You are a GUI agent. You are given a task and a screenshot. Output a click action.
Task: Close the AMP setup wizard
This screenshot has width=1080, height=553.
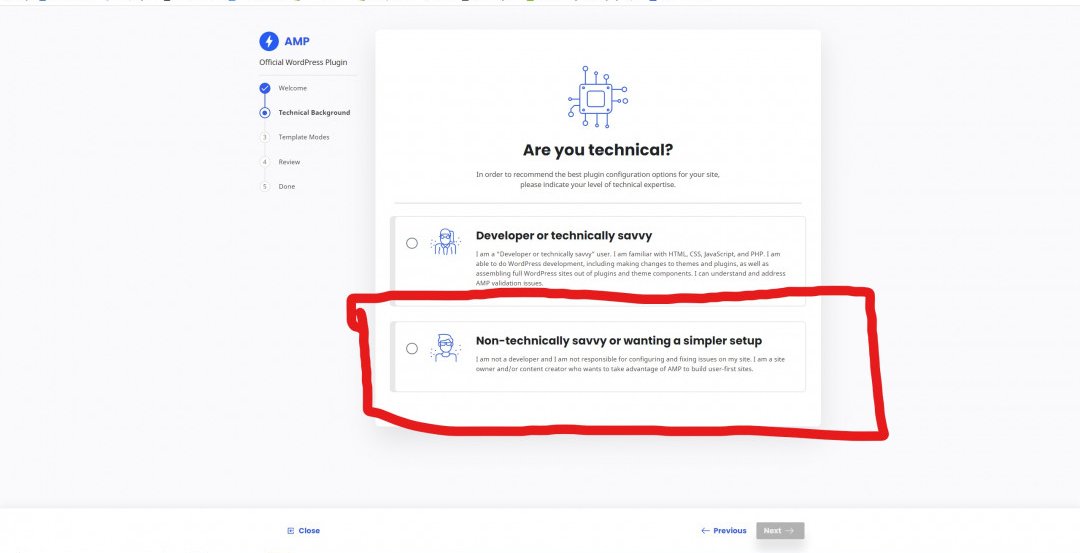coord(303,531)
